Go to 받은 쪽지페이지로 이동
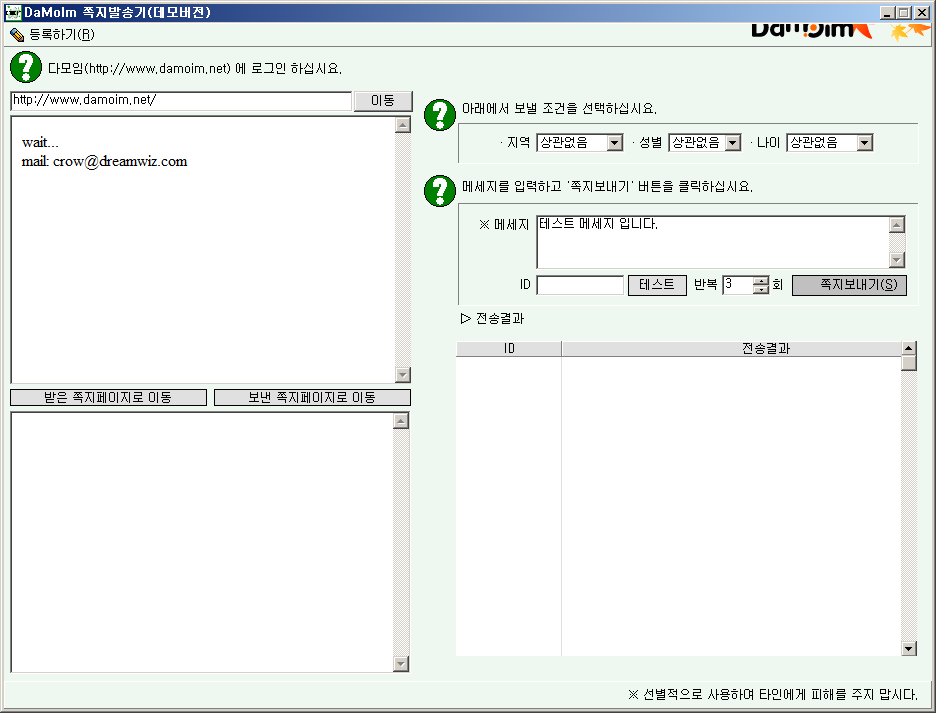The width and height of the screenshot is (936, 713). click(x=108, y=398)
